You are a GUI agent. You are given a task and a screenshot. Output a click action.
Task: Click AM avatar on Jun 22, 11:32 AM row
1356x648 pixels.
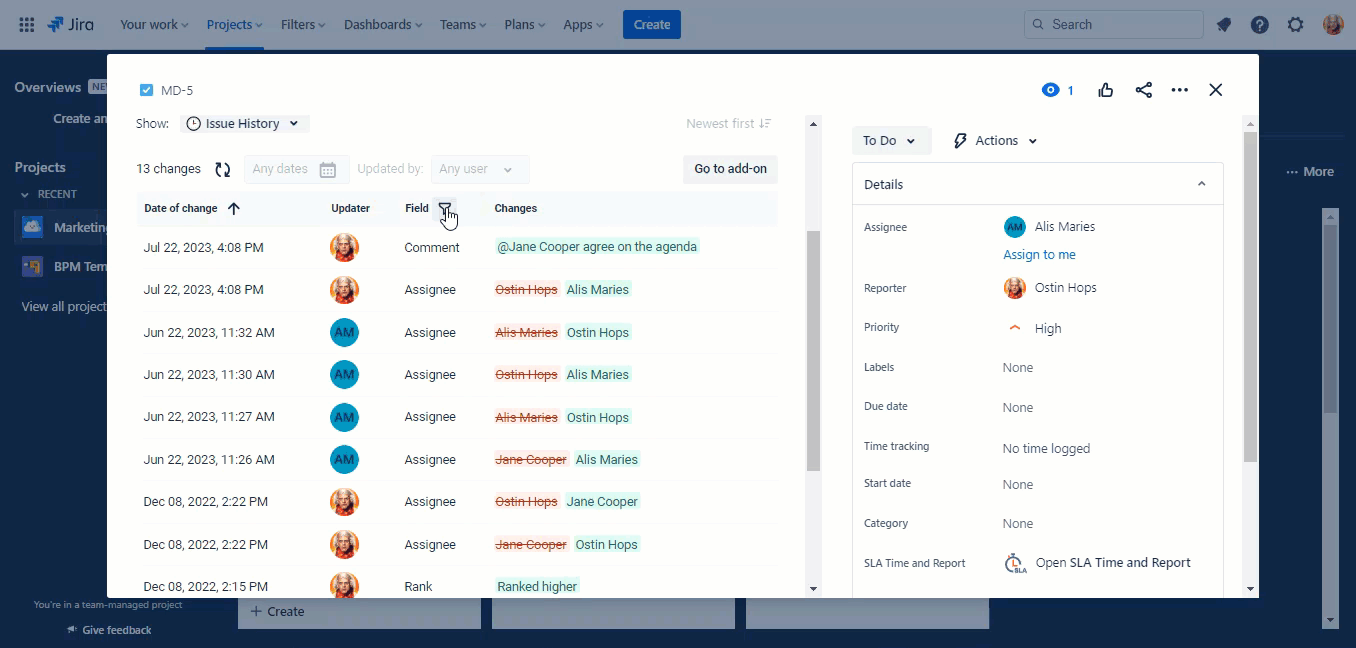click(x=344, y=332)
